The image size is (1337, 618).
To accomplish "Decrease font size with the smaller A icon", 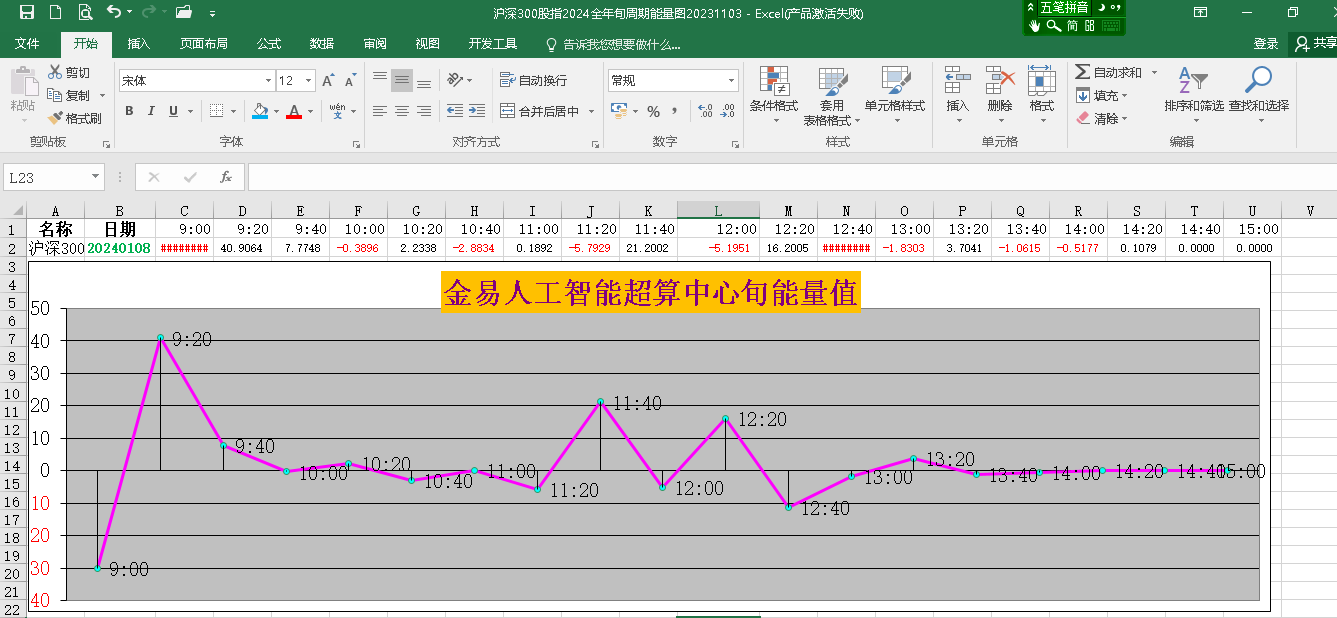I will 350,81.
